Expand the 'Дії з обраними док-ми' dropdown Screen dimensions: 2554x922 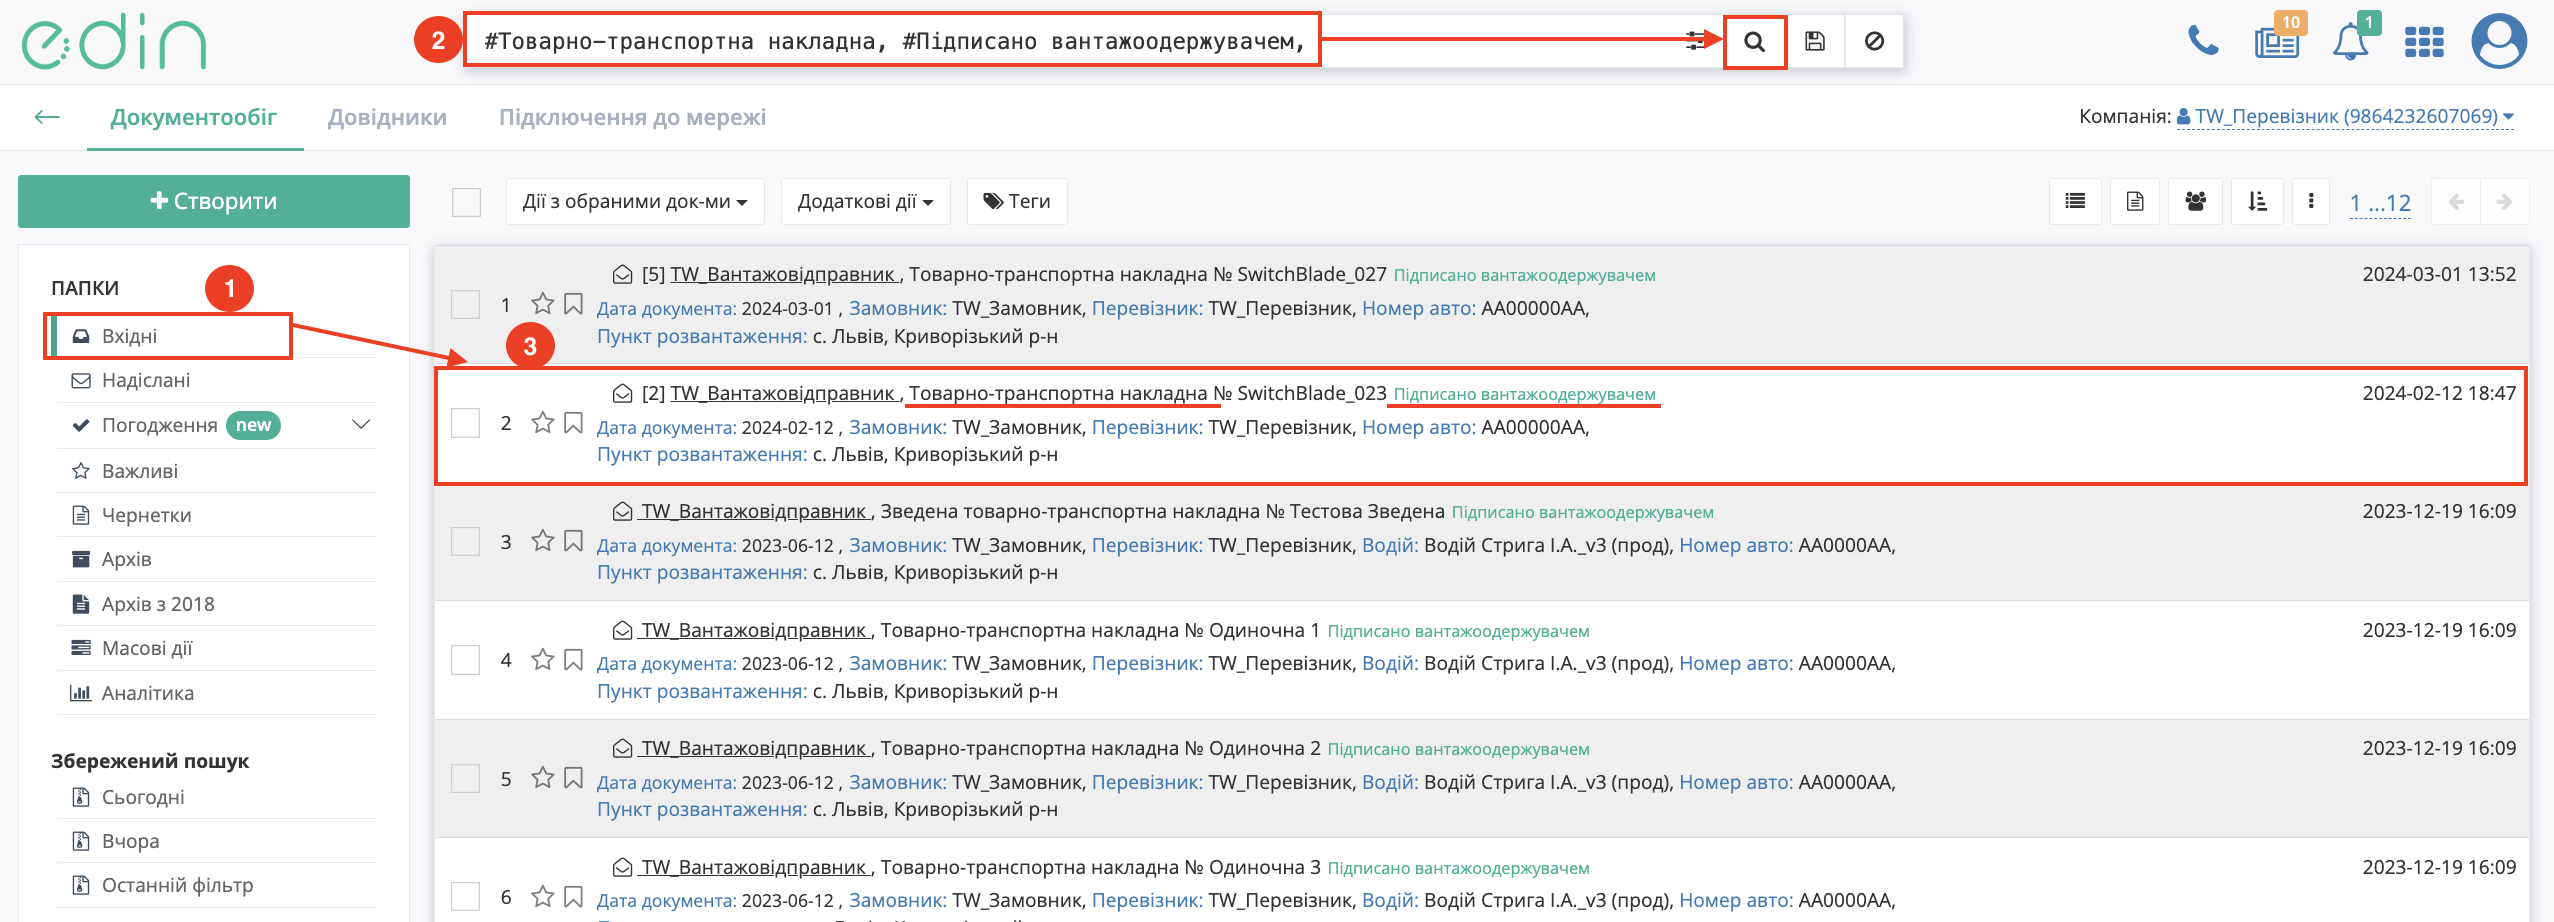(x=635, y=202)
